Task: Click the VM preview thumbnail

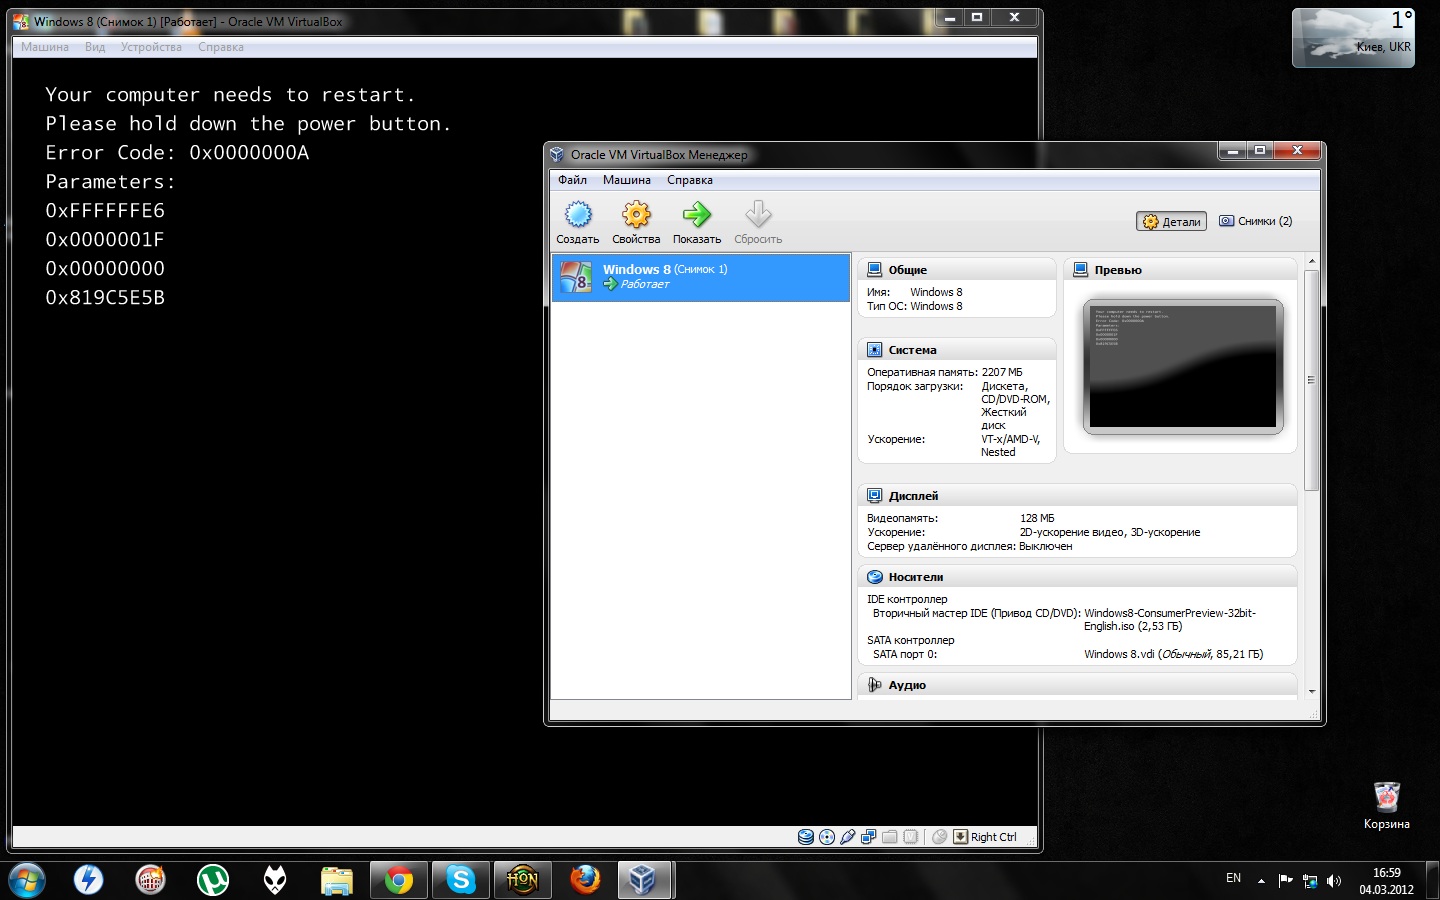Action: point(1182,367)
